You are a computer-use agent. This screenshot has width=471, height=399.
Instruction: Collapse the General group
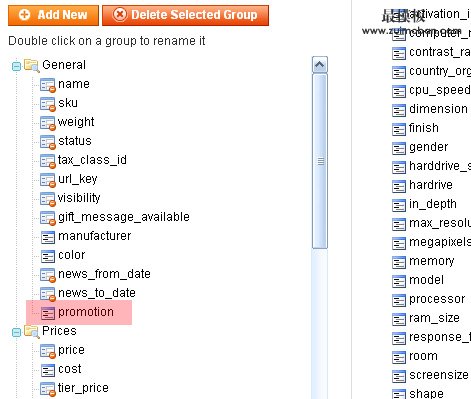point(16,66)
